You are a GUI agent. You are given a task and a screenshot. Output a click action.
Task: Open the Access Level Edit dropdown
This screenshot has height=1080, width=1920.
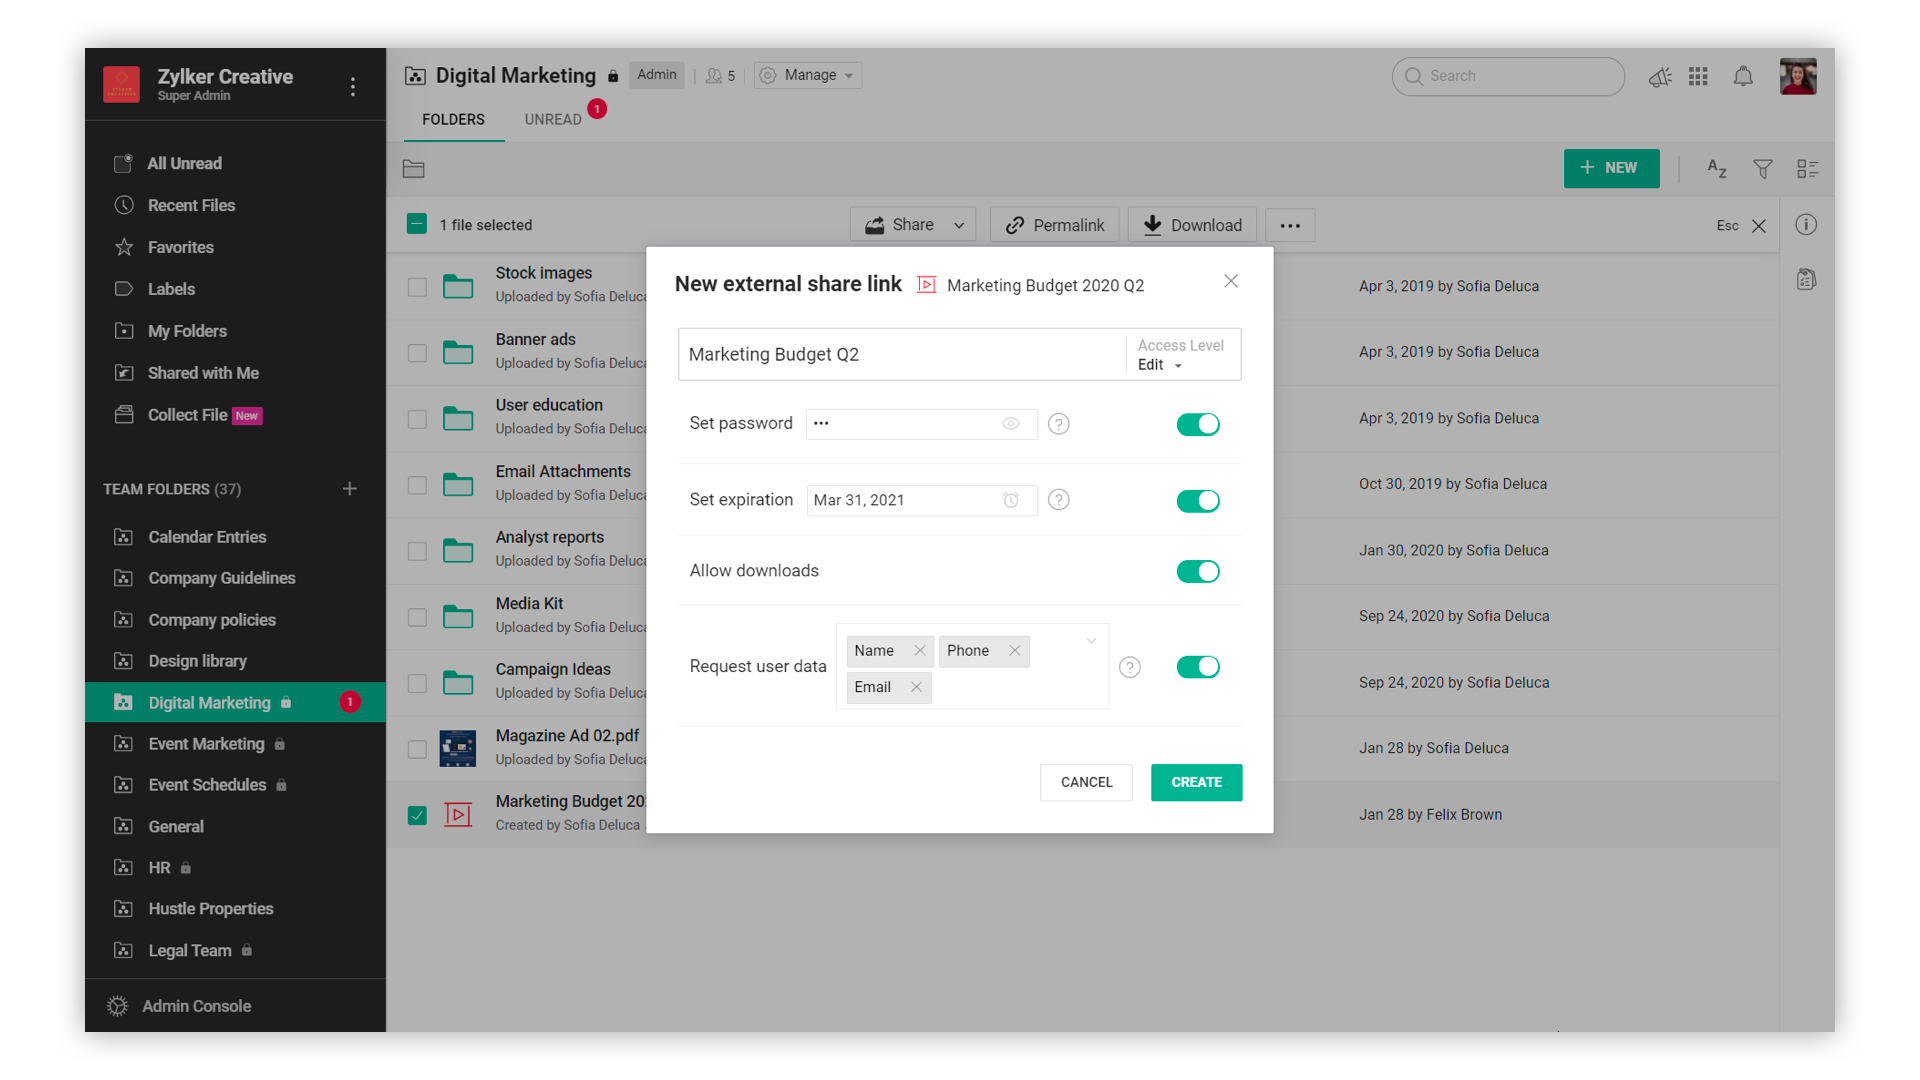[1160, 365]
